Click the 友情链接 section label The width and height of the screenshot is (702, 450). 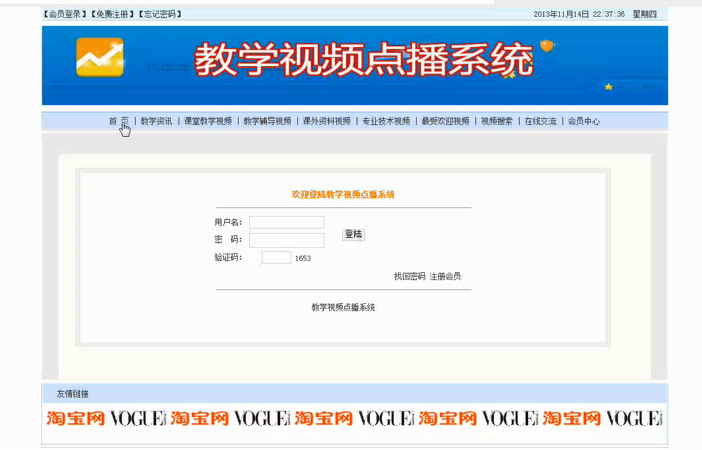(x=73, y=394)
